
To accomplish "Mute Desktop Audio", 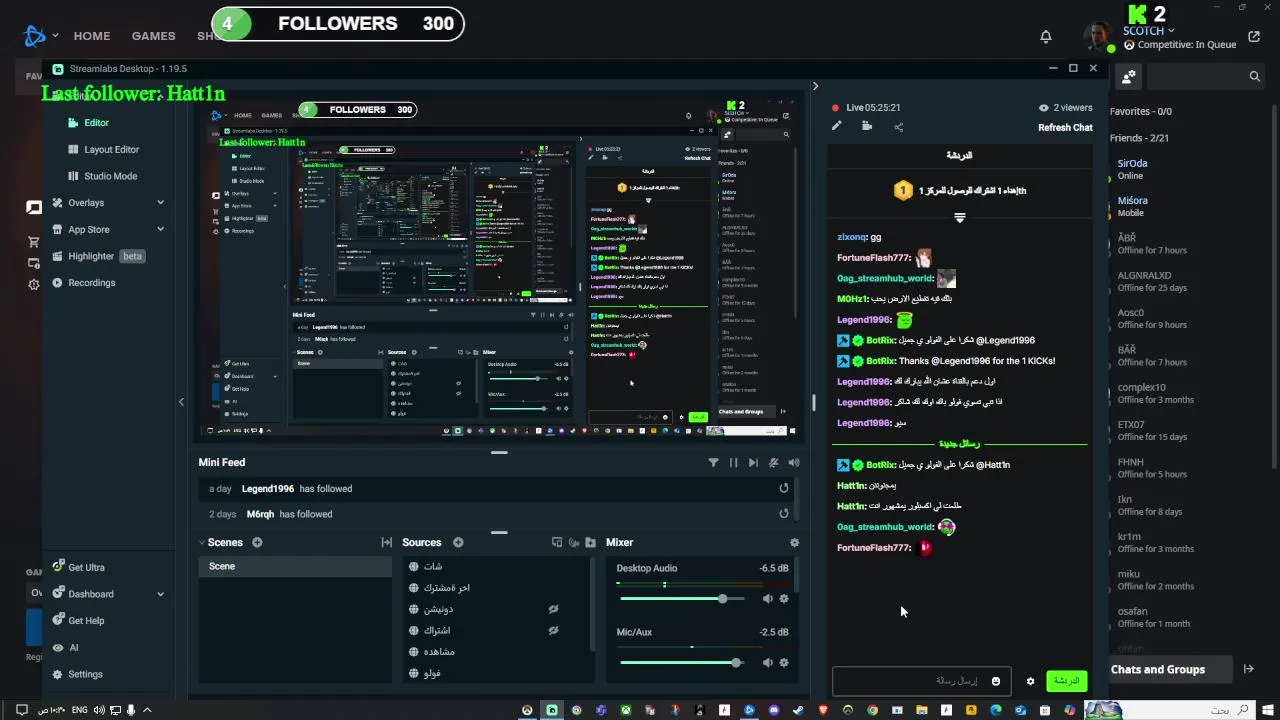I will pos(768,599).
